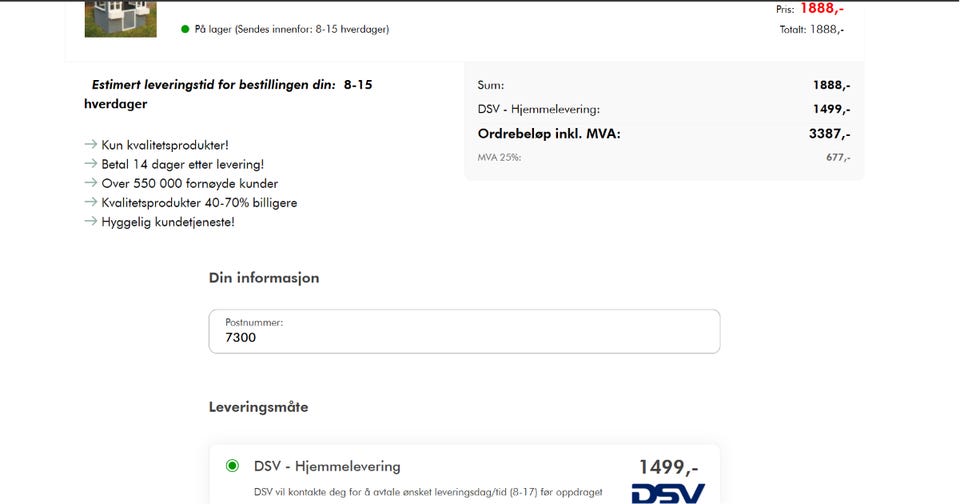Focus the Postnummer input field
The image size is (960, 504).
point(464,331)
